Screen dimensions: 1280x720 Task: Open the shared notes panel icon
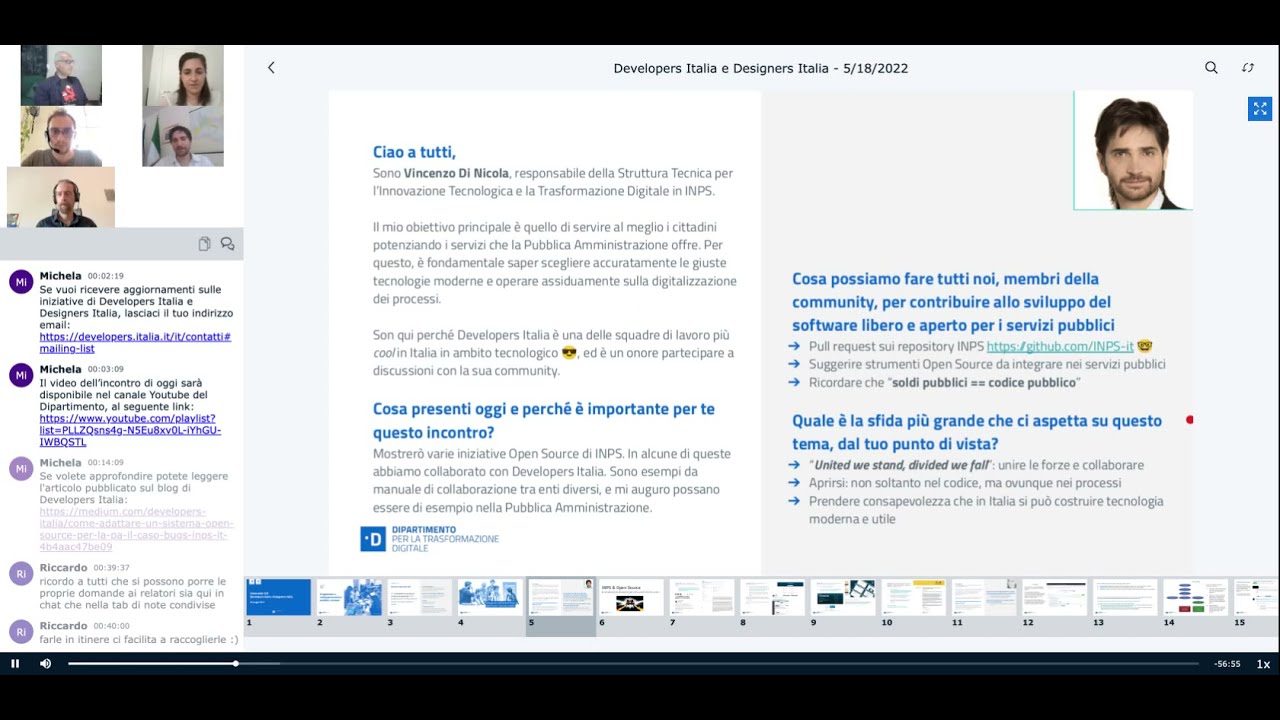click(204, 244)
